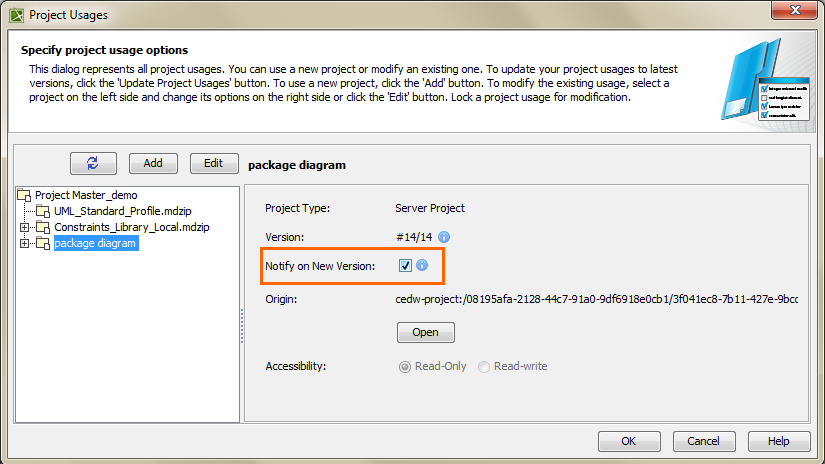Select the Project Master_demo root node
Viewport: 825px width, 464px height.
click(x=86, y=195)
